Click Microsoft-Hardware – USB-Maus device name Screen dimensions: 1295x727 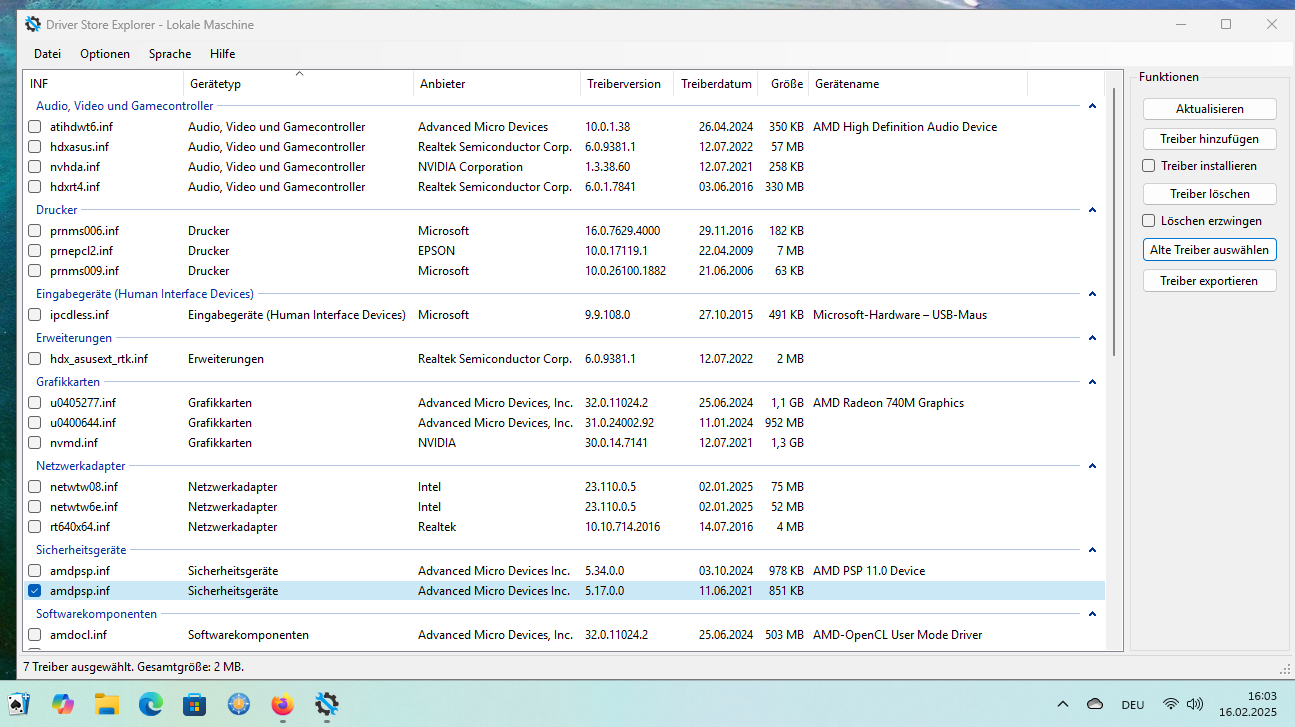point(900,315)
